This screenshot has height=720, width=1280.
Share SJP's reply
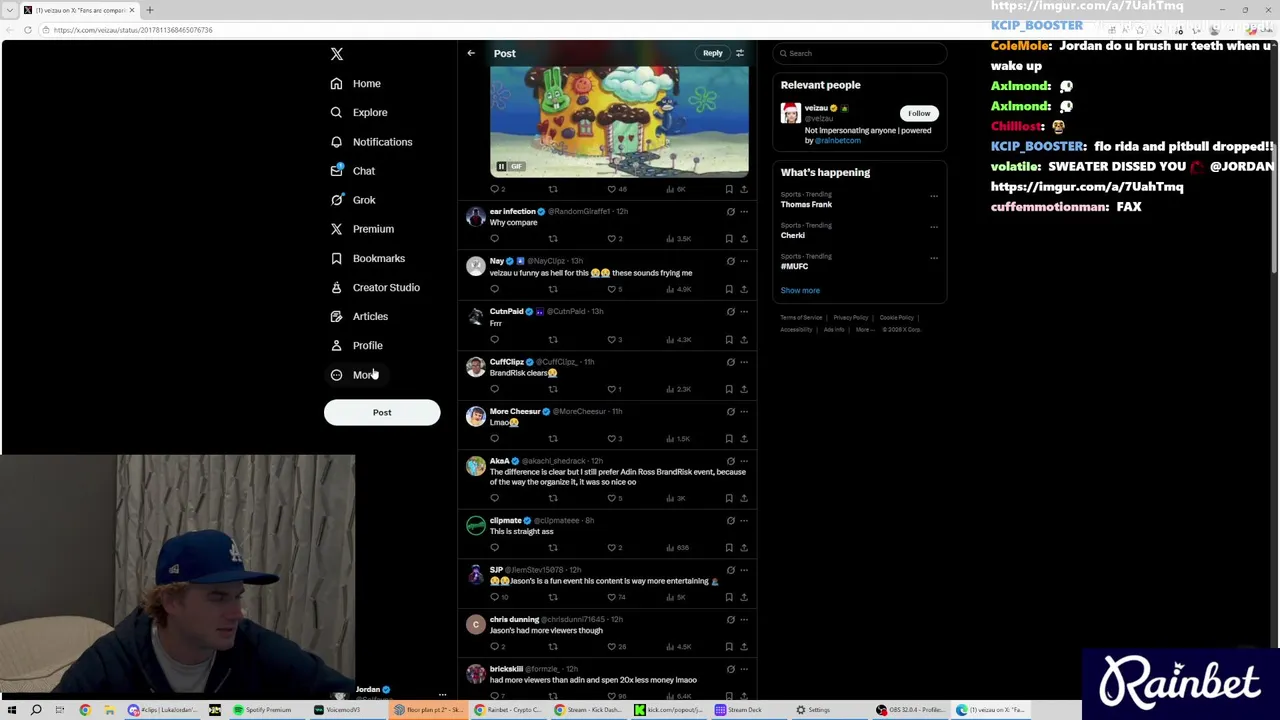click(x=744, y=597)
